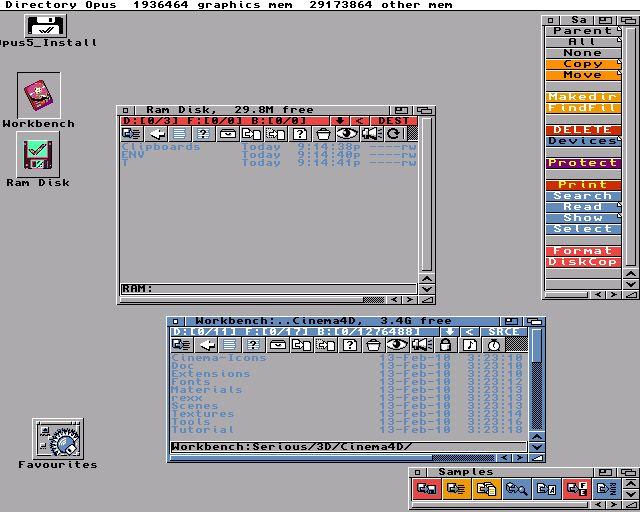Click the speaker Play icon in Ram Disk lister
640x512 pixels.
pyautogui.click(x=371, y=134)
